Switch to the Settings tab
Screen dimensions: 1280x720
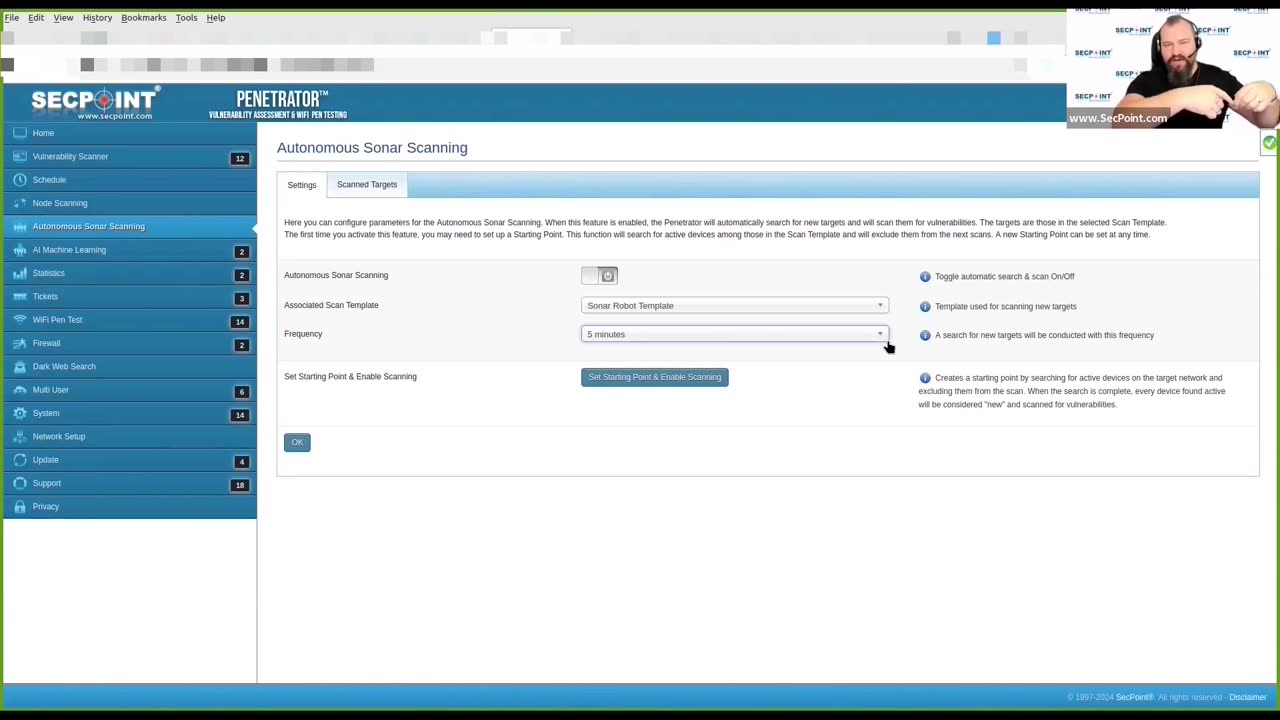click(302, 185)
